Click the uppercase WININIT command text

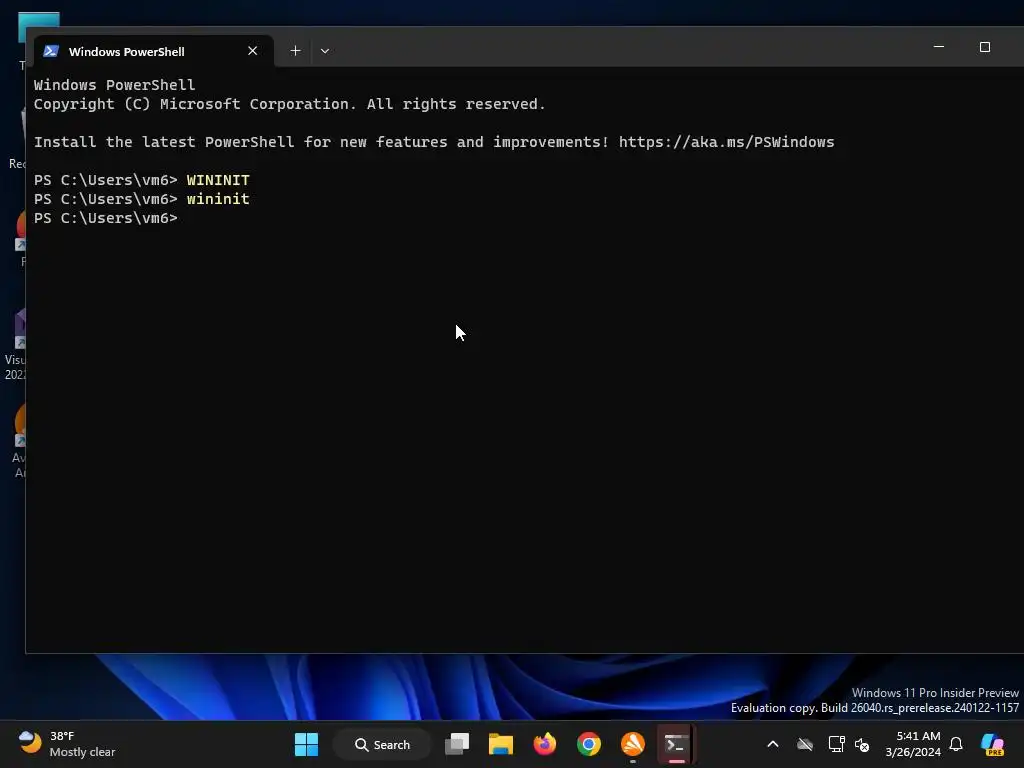(218, 180)
